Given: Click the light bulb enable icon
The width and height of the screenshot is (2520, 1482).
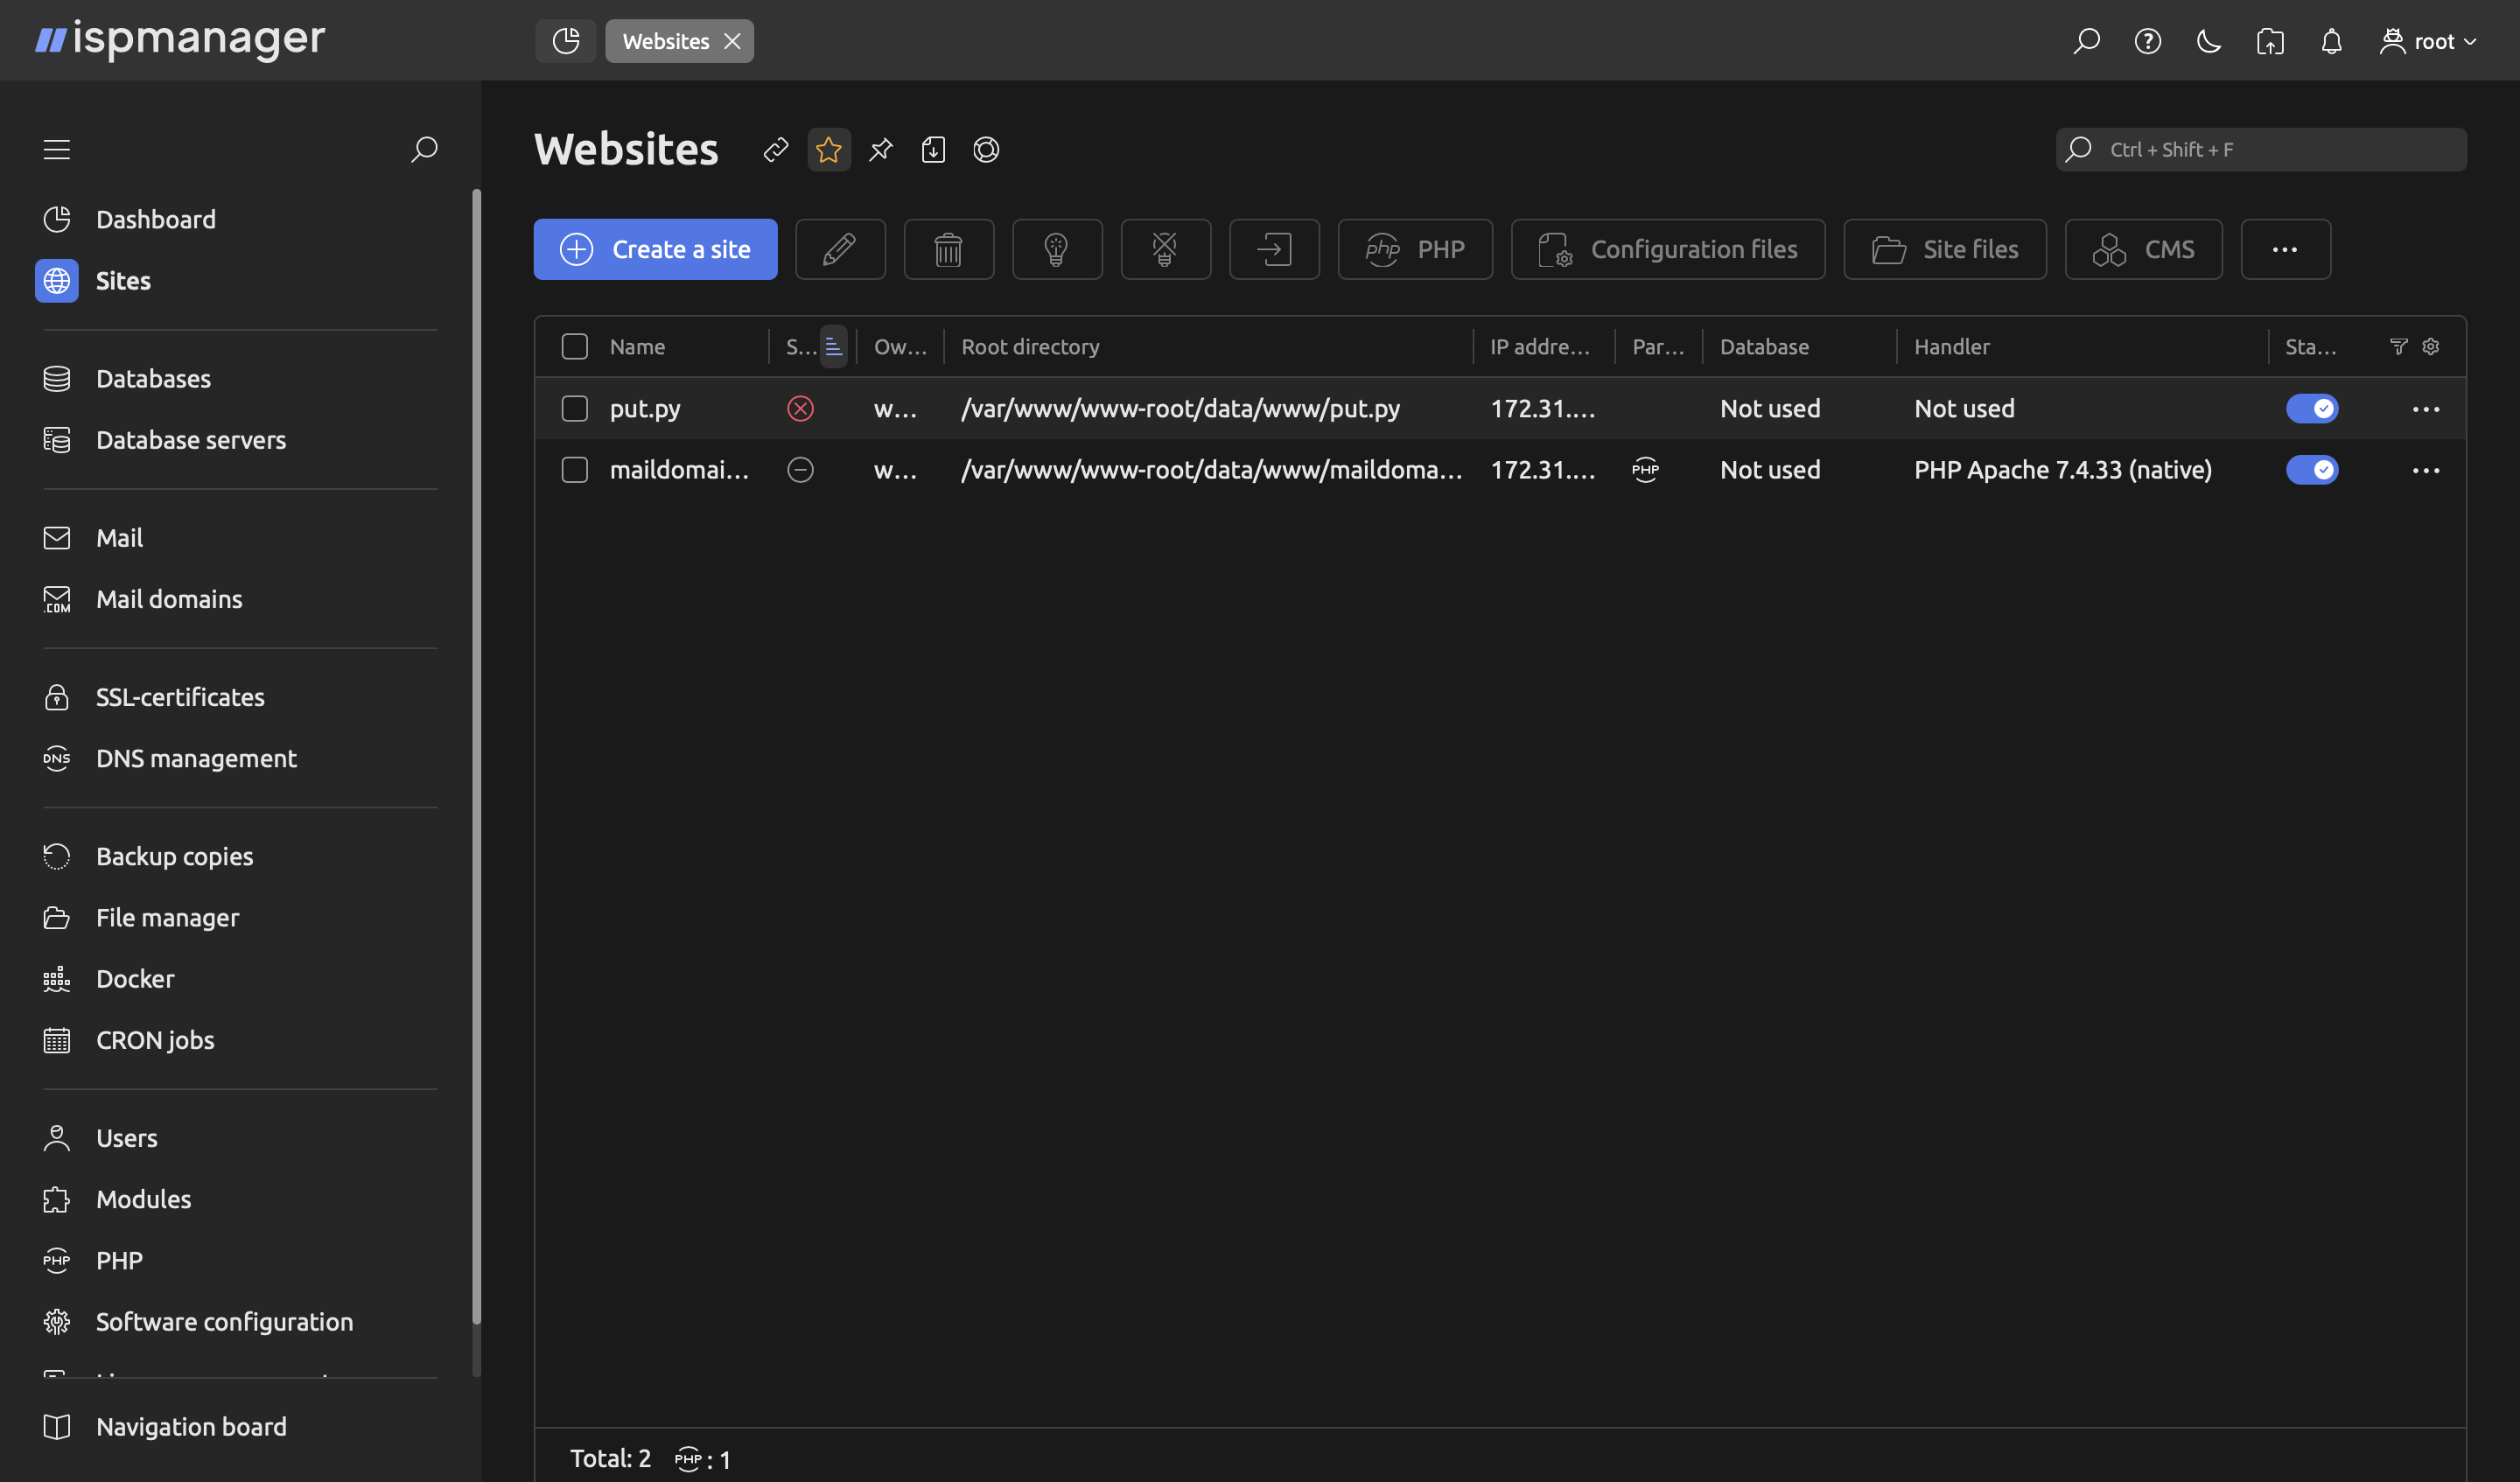Looking at the screenshot, I should (1056, 249).
